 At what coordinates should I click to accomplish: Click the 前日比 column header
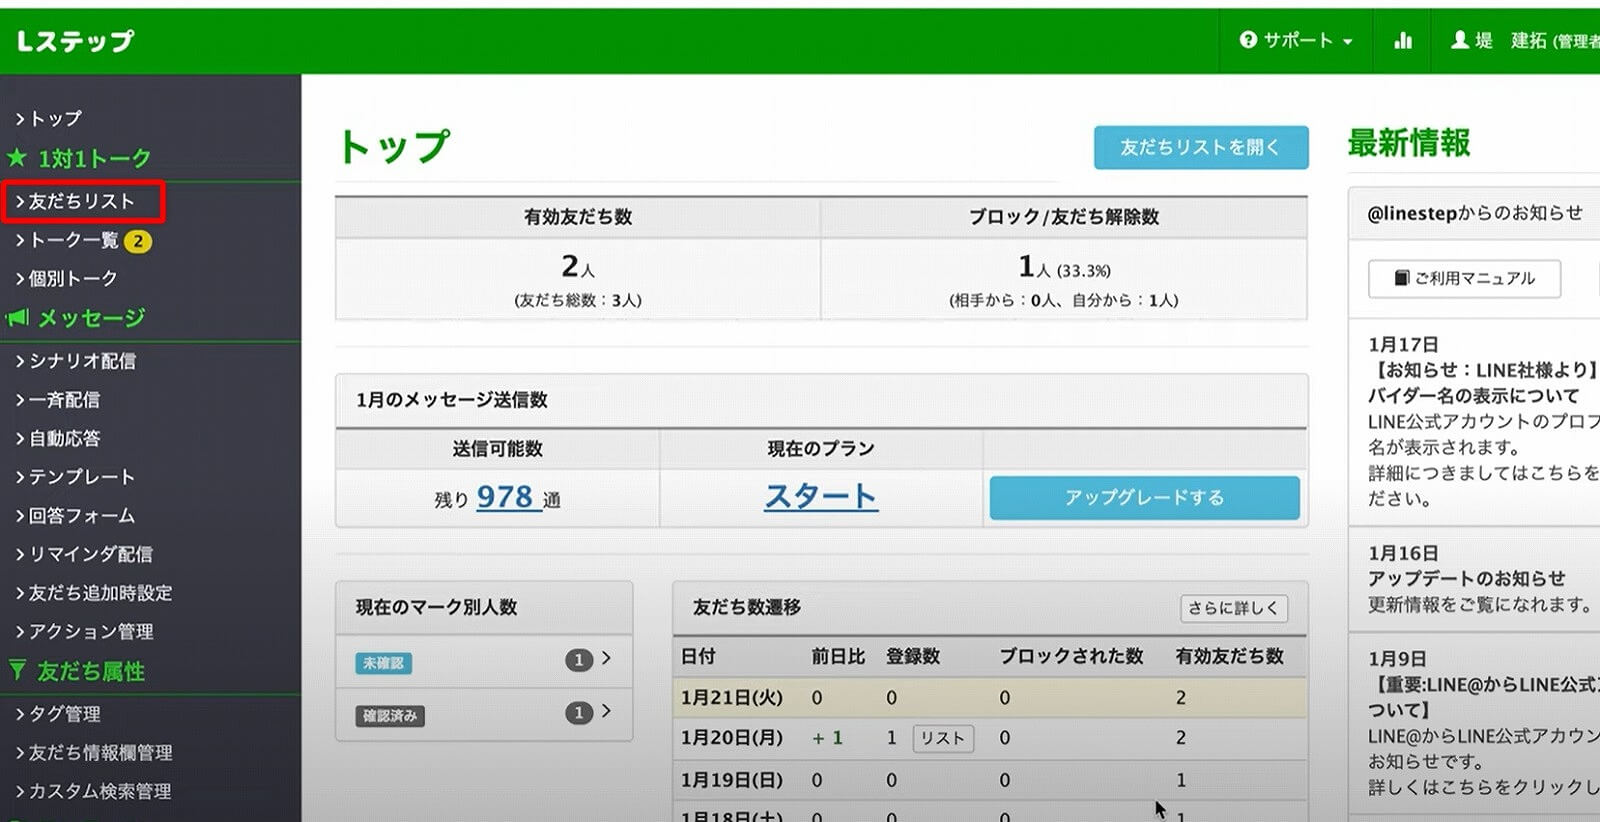click(x=838, y=657)
